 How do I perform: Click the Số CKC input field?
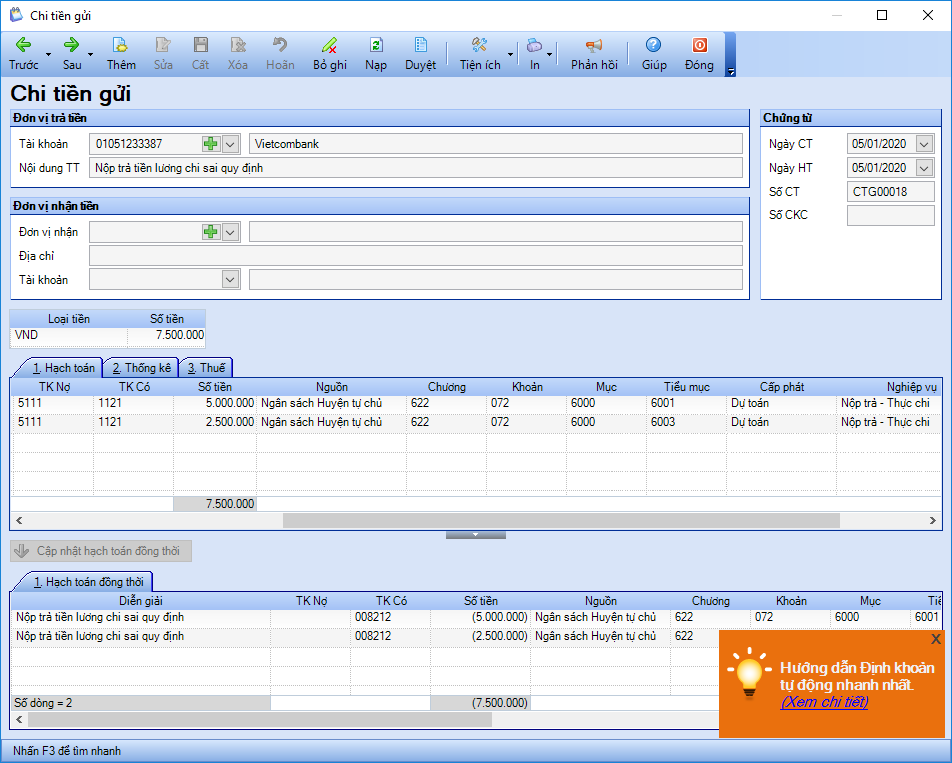tap(890, 215)
